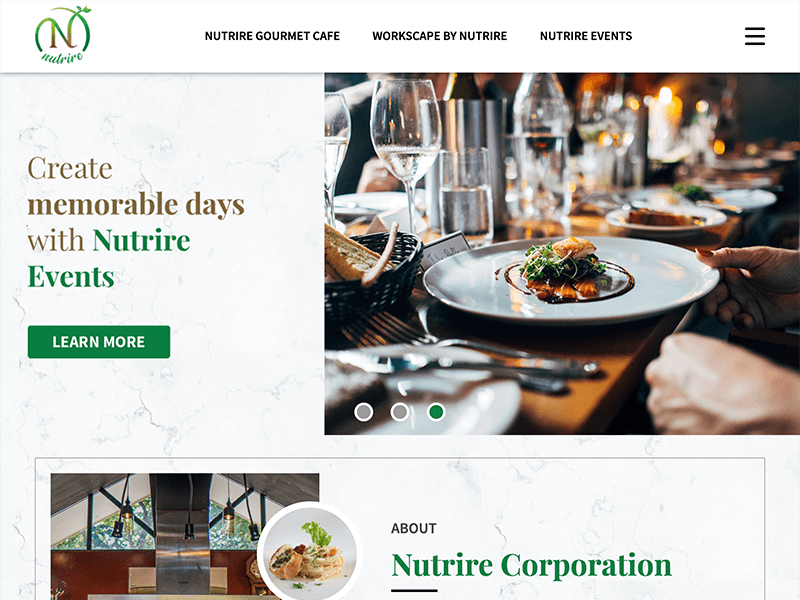800x600 pixels.
Task: Select the third green carousel dot
Action: [436, 412]
